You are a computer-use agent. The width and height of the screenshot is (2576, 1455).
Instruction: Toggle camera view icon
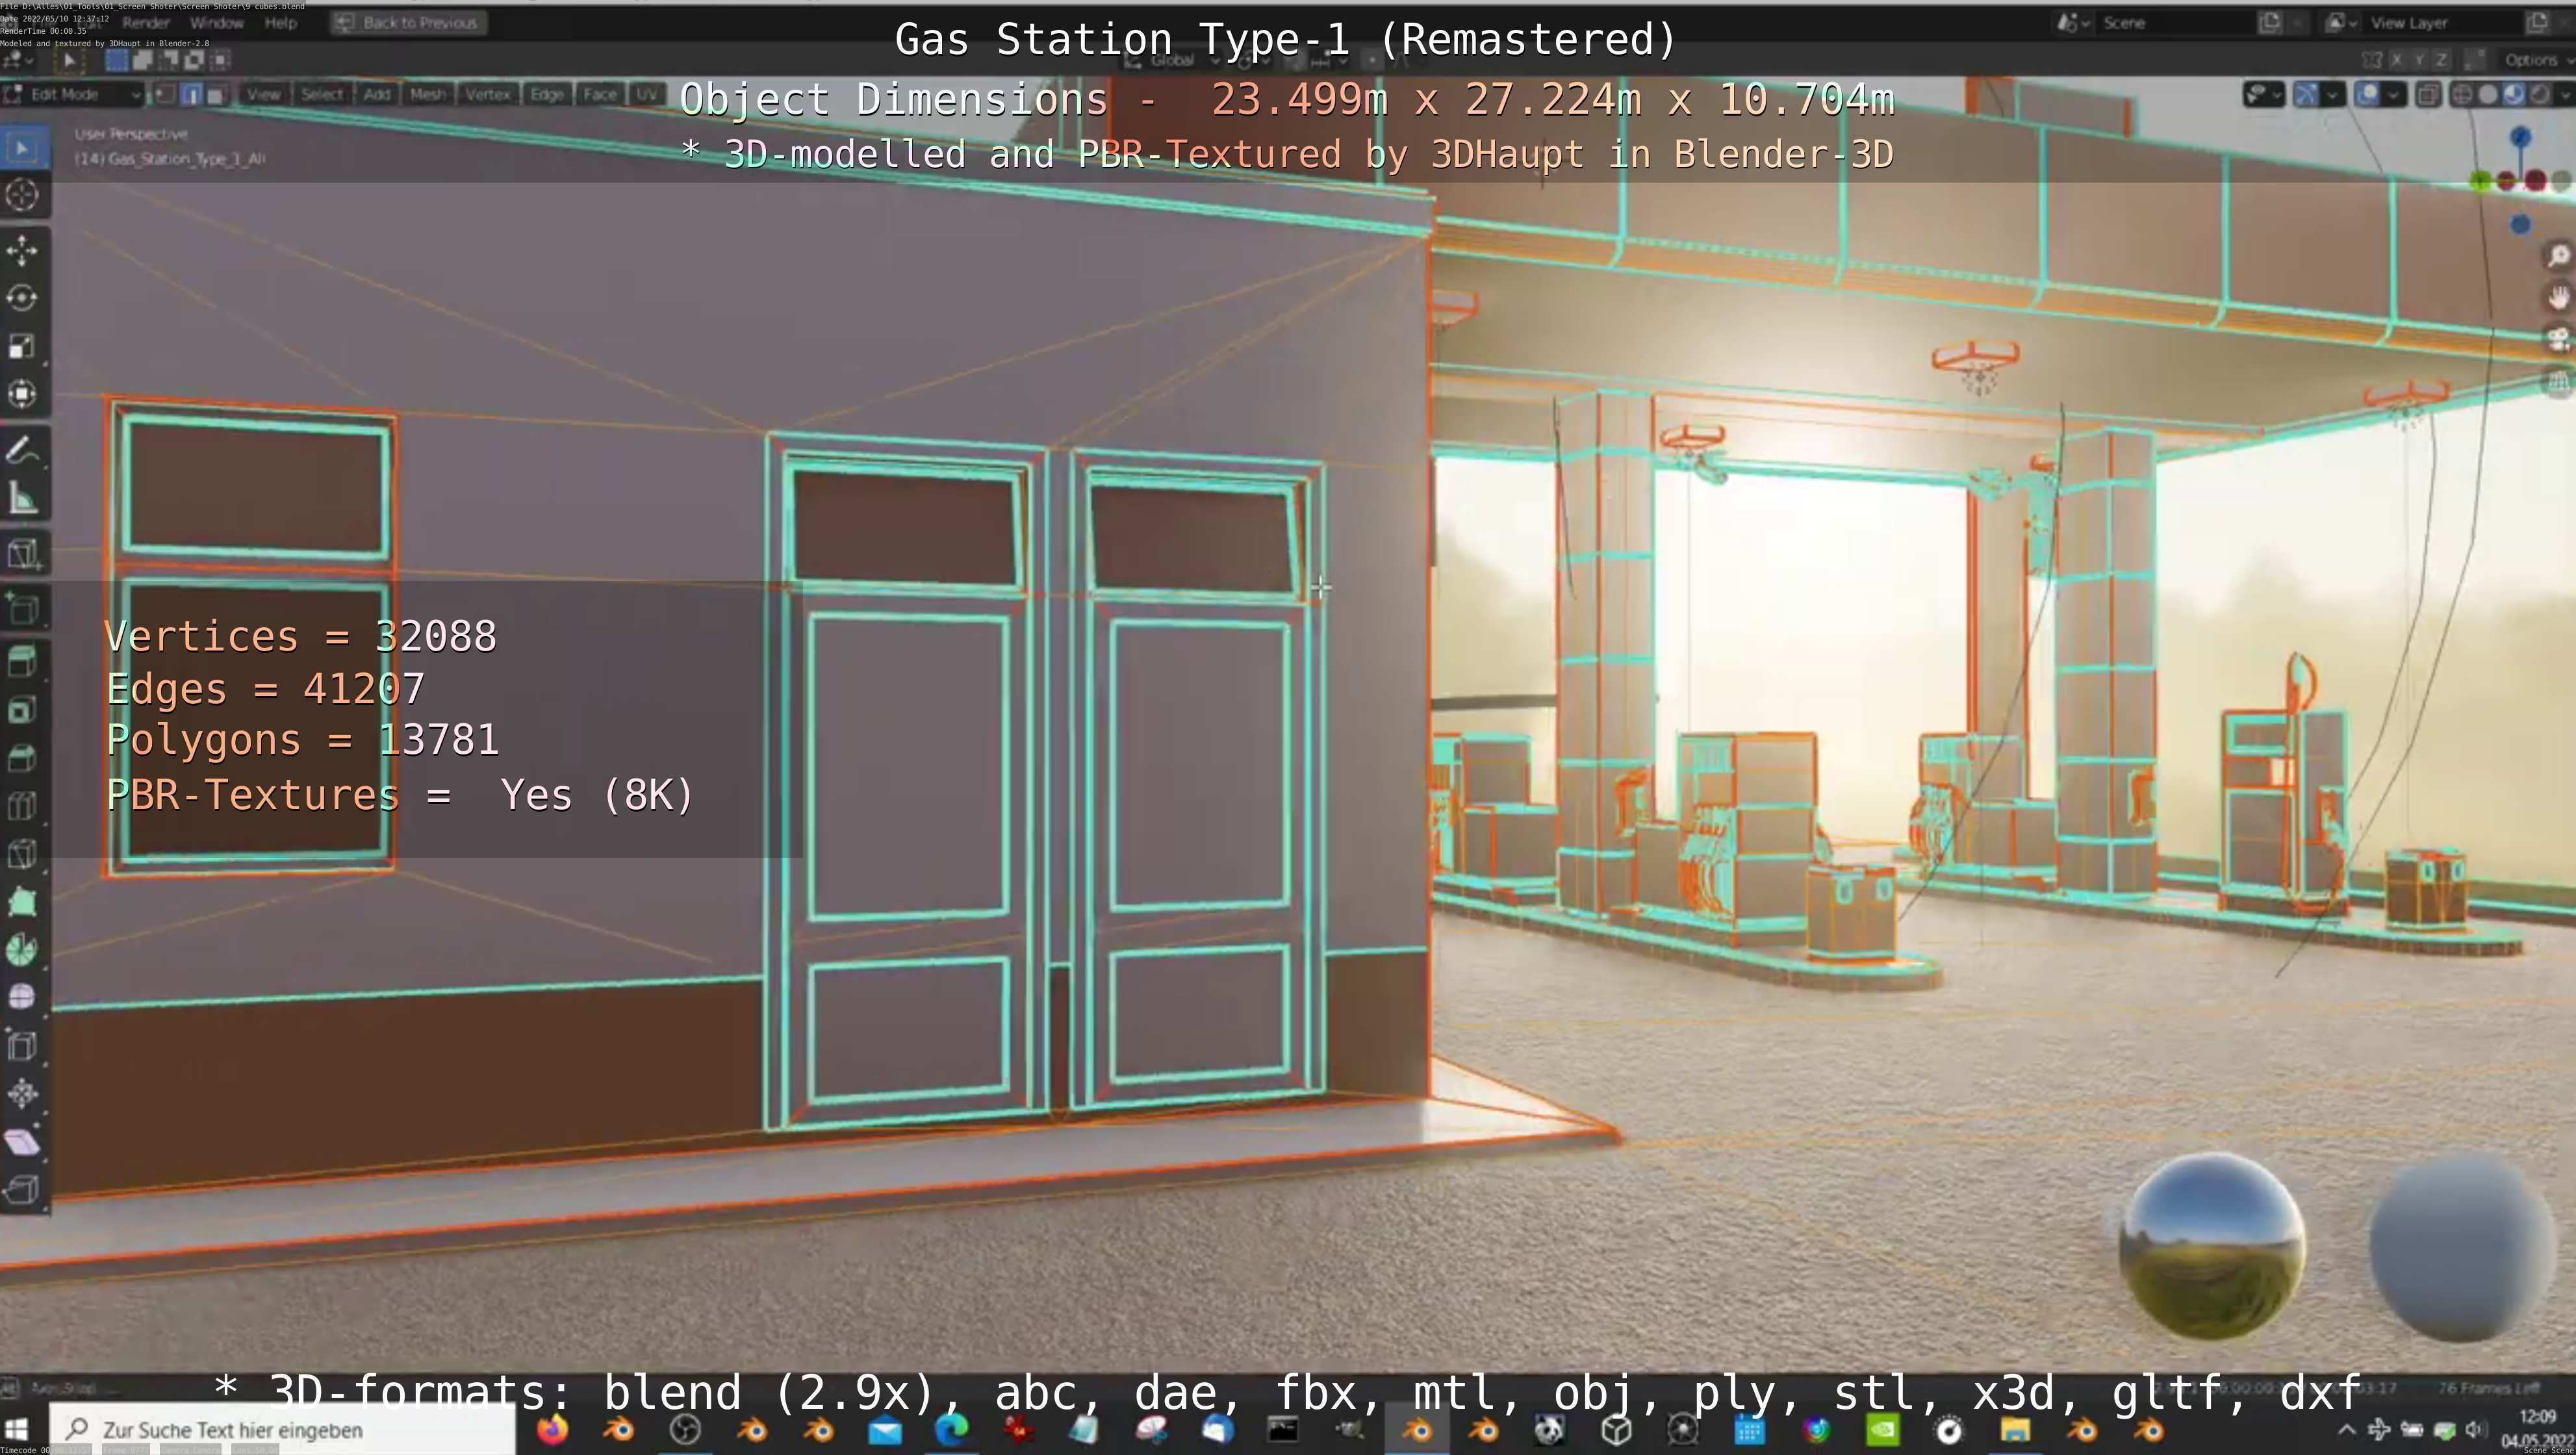2558,340
